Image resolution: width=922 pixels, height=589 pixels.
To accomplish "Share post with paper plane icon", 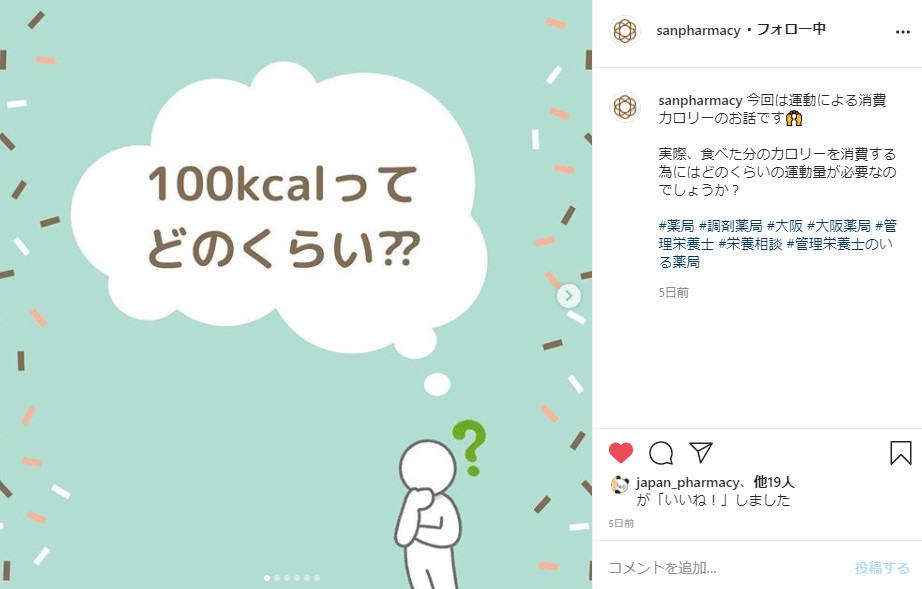I will point(701,452).
